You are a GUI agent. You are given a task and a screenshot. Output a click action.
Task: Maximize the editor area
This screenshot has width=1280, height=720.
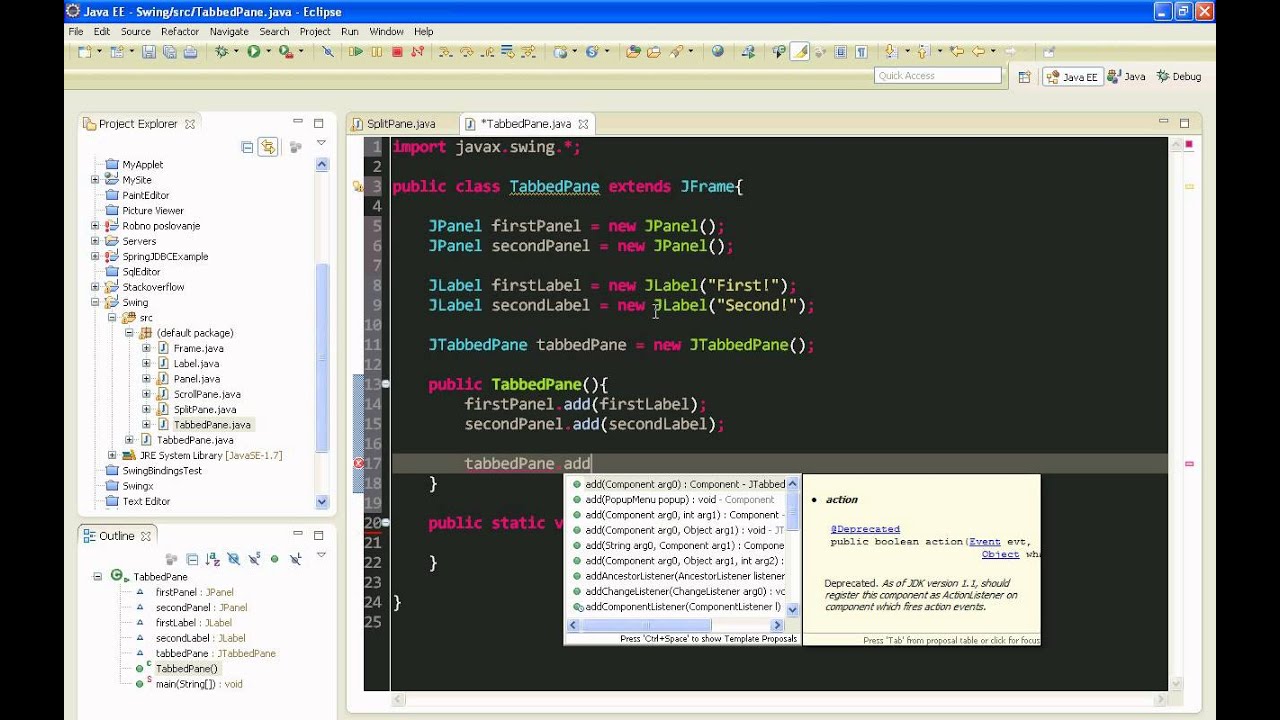coord(1185,123)
